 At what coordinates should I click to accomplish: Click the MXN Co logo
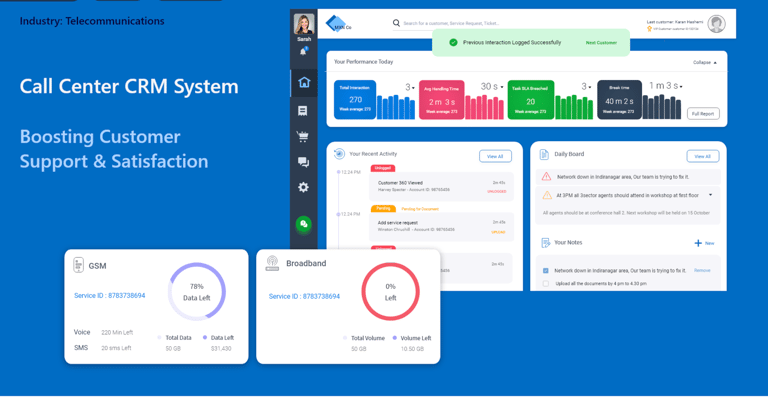339,24
